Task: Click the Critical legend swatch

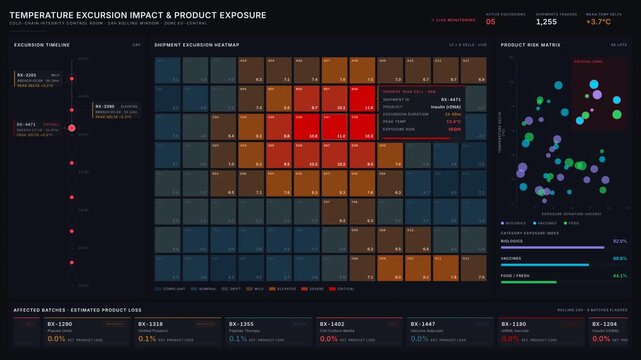Action: (332, 289)
